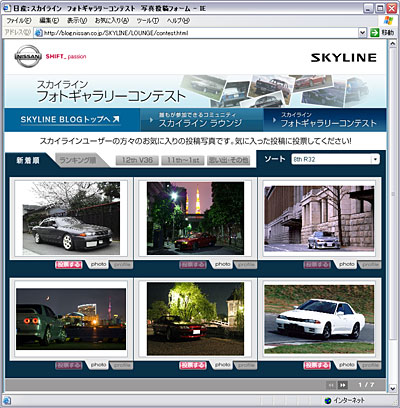Screen dimensions: 400x408
Task: Select profile tab under stone building photo
Action: click(370, 265)
